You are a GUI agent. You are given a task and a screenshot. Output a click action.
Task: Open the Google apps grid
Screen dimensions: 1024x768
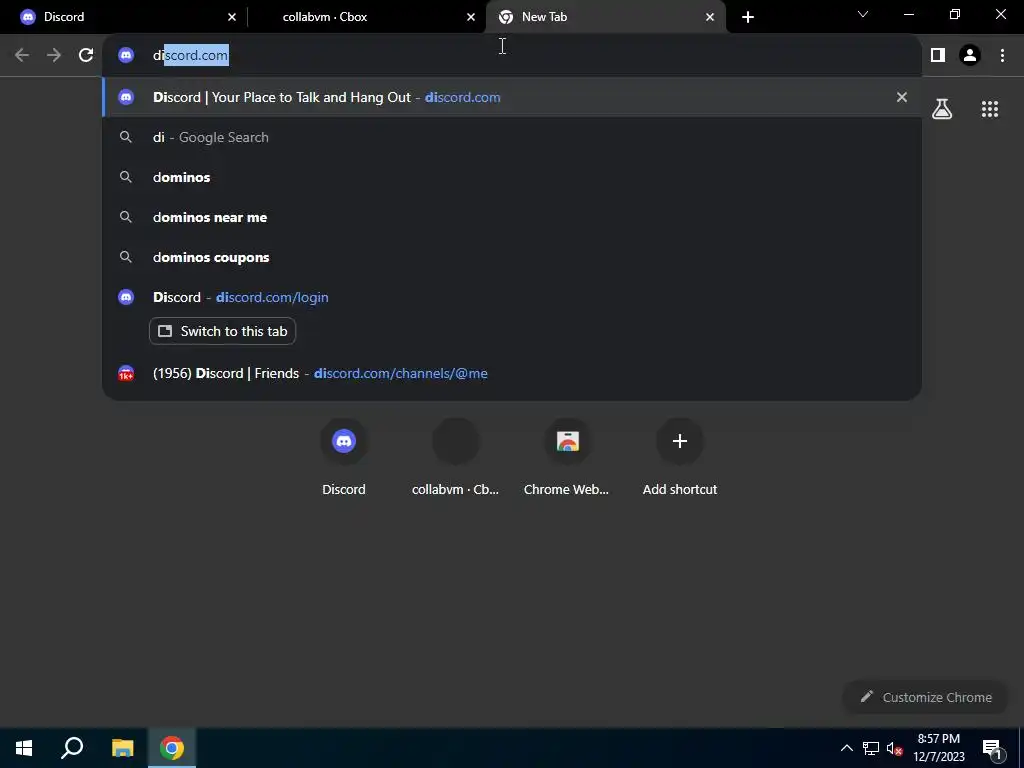tap(990, 108)
